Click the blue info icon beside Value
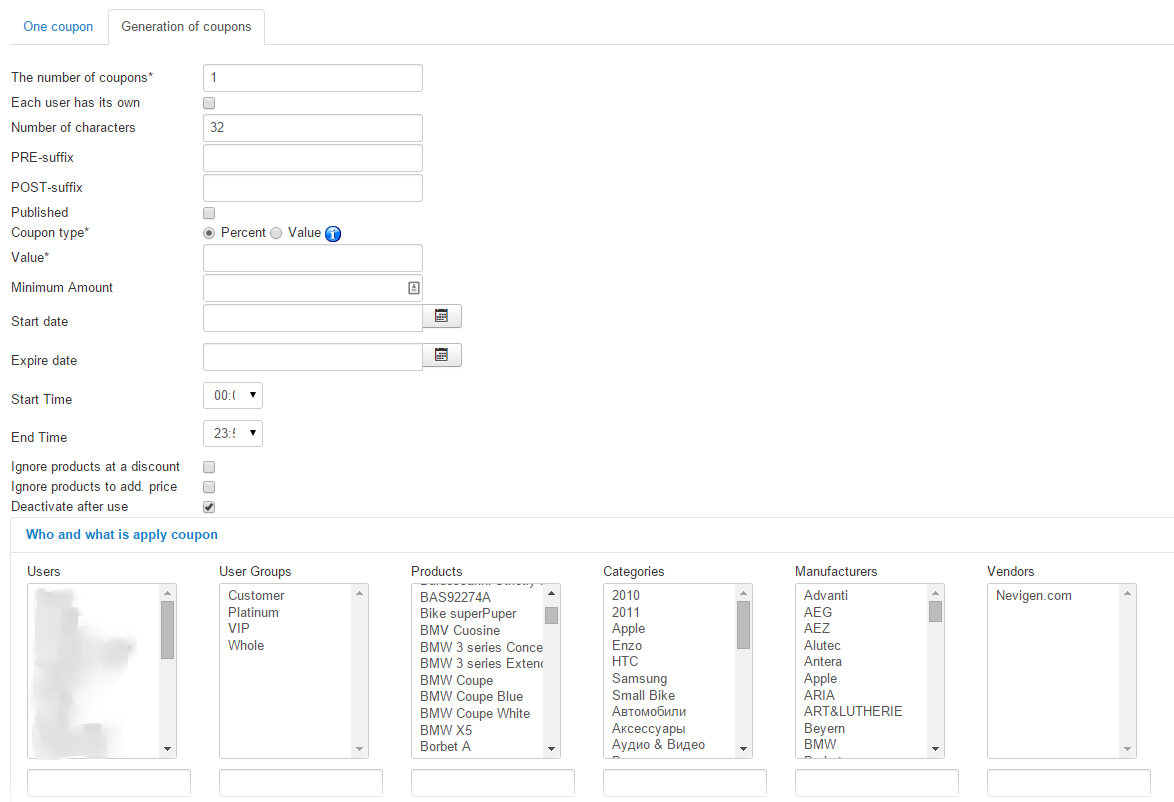1174x802 pixels. click(333, 234)
